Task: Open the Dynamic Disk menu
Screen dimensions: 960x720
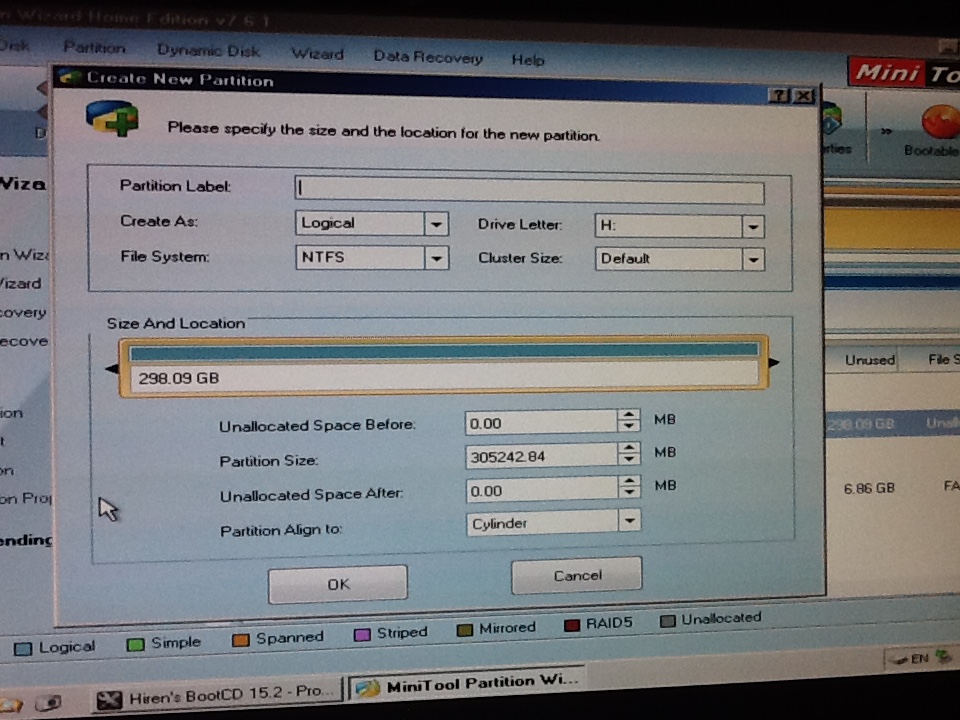Action: (x=208, y=51)
